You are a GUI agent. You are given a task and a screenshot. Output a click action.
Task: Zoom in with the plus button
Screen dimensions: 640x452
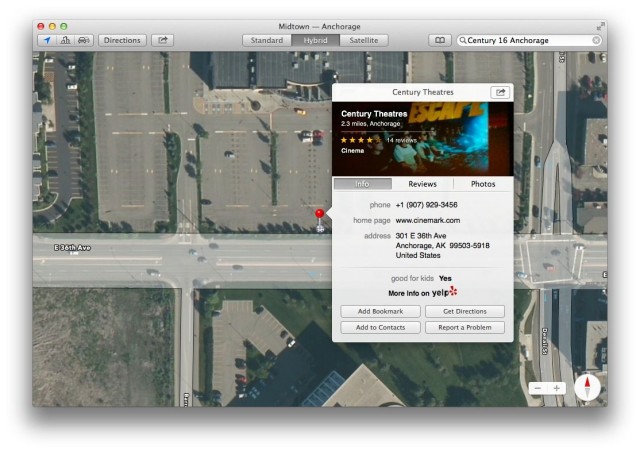click(557, 388)
